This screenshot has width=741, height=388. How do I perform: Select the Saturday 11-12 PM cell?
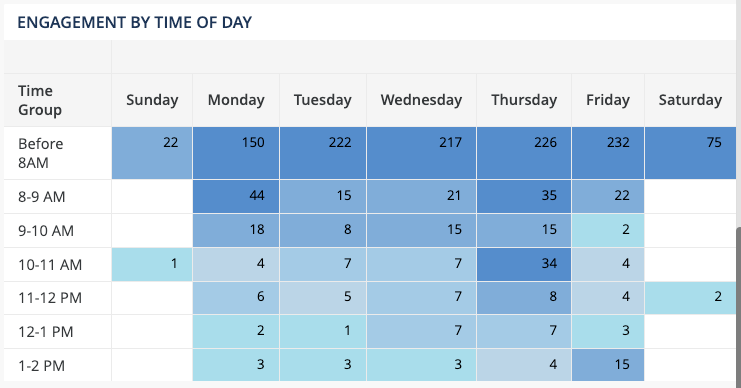pyautogui.click(x=690, y=298)
